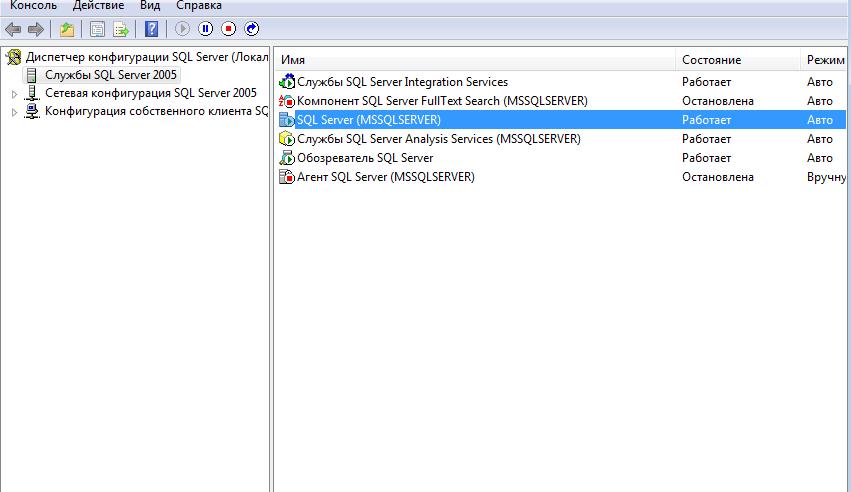Click the Конфигурация собственного клиента computer icon

(33, 111)
